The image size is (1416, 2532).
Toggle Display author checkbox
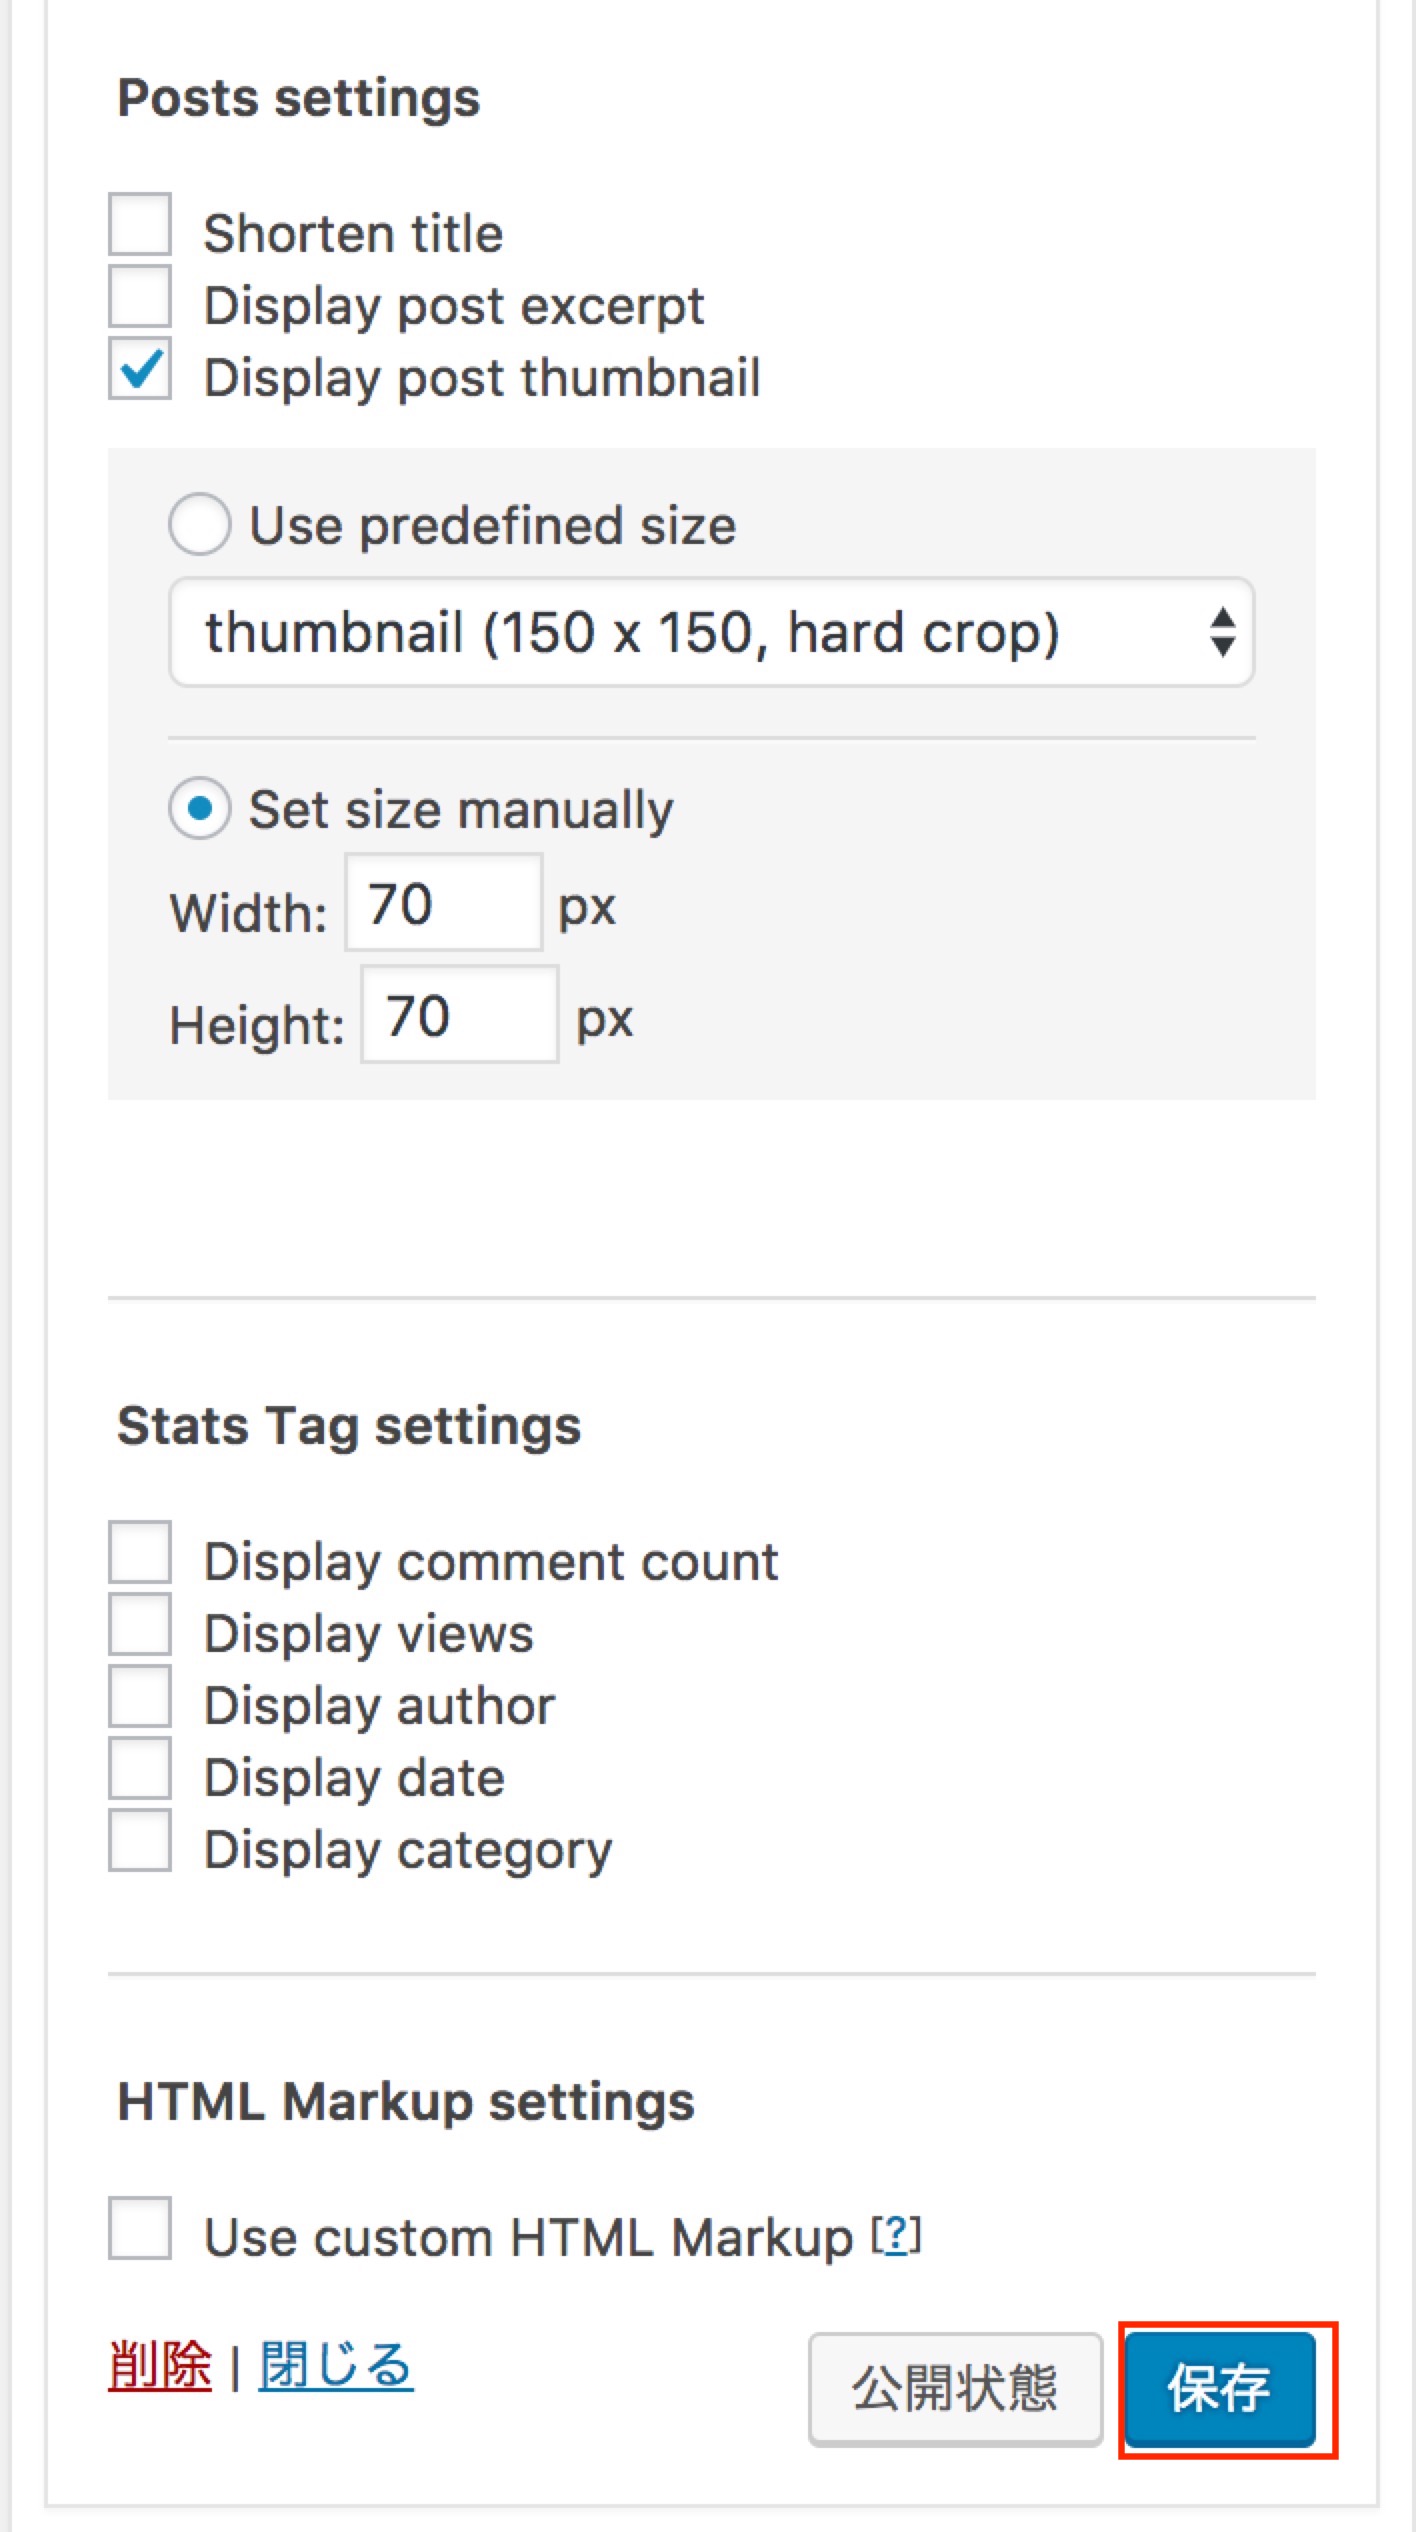click(x=140, y=1697)
